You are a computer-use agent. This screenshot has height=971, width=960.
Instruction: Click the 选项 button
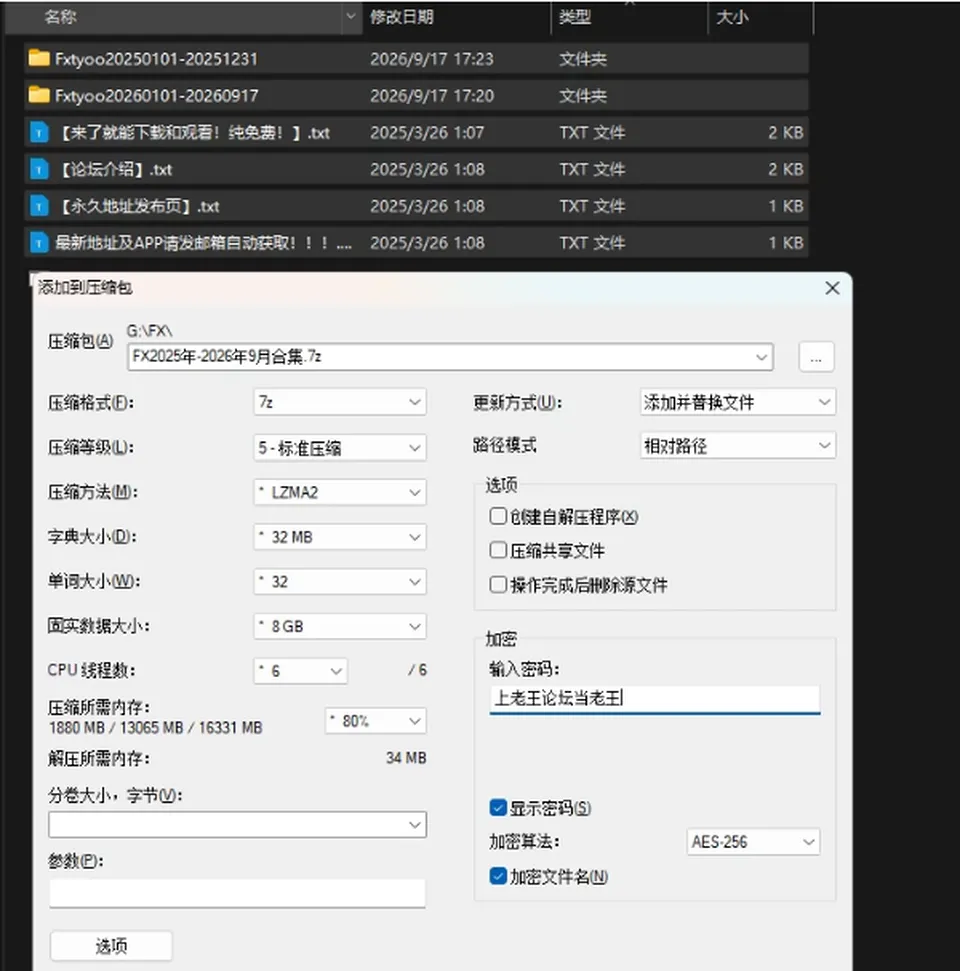click(111, 946)
